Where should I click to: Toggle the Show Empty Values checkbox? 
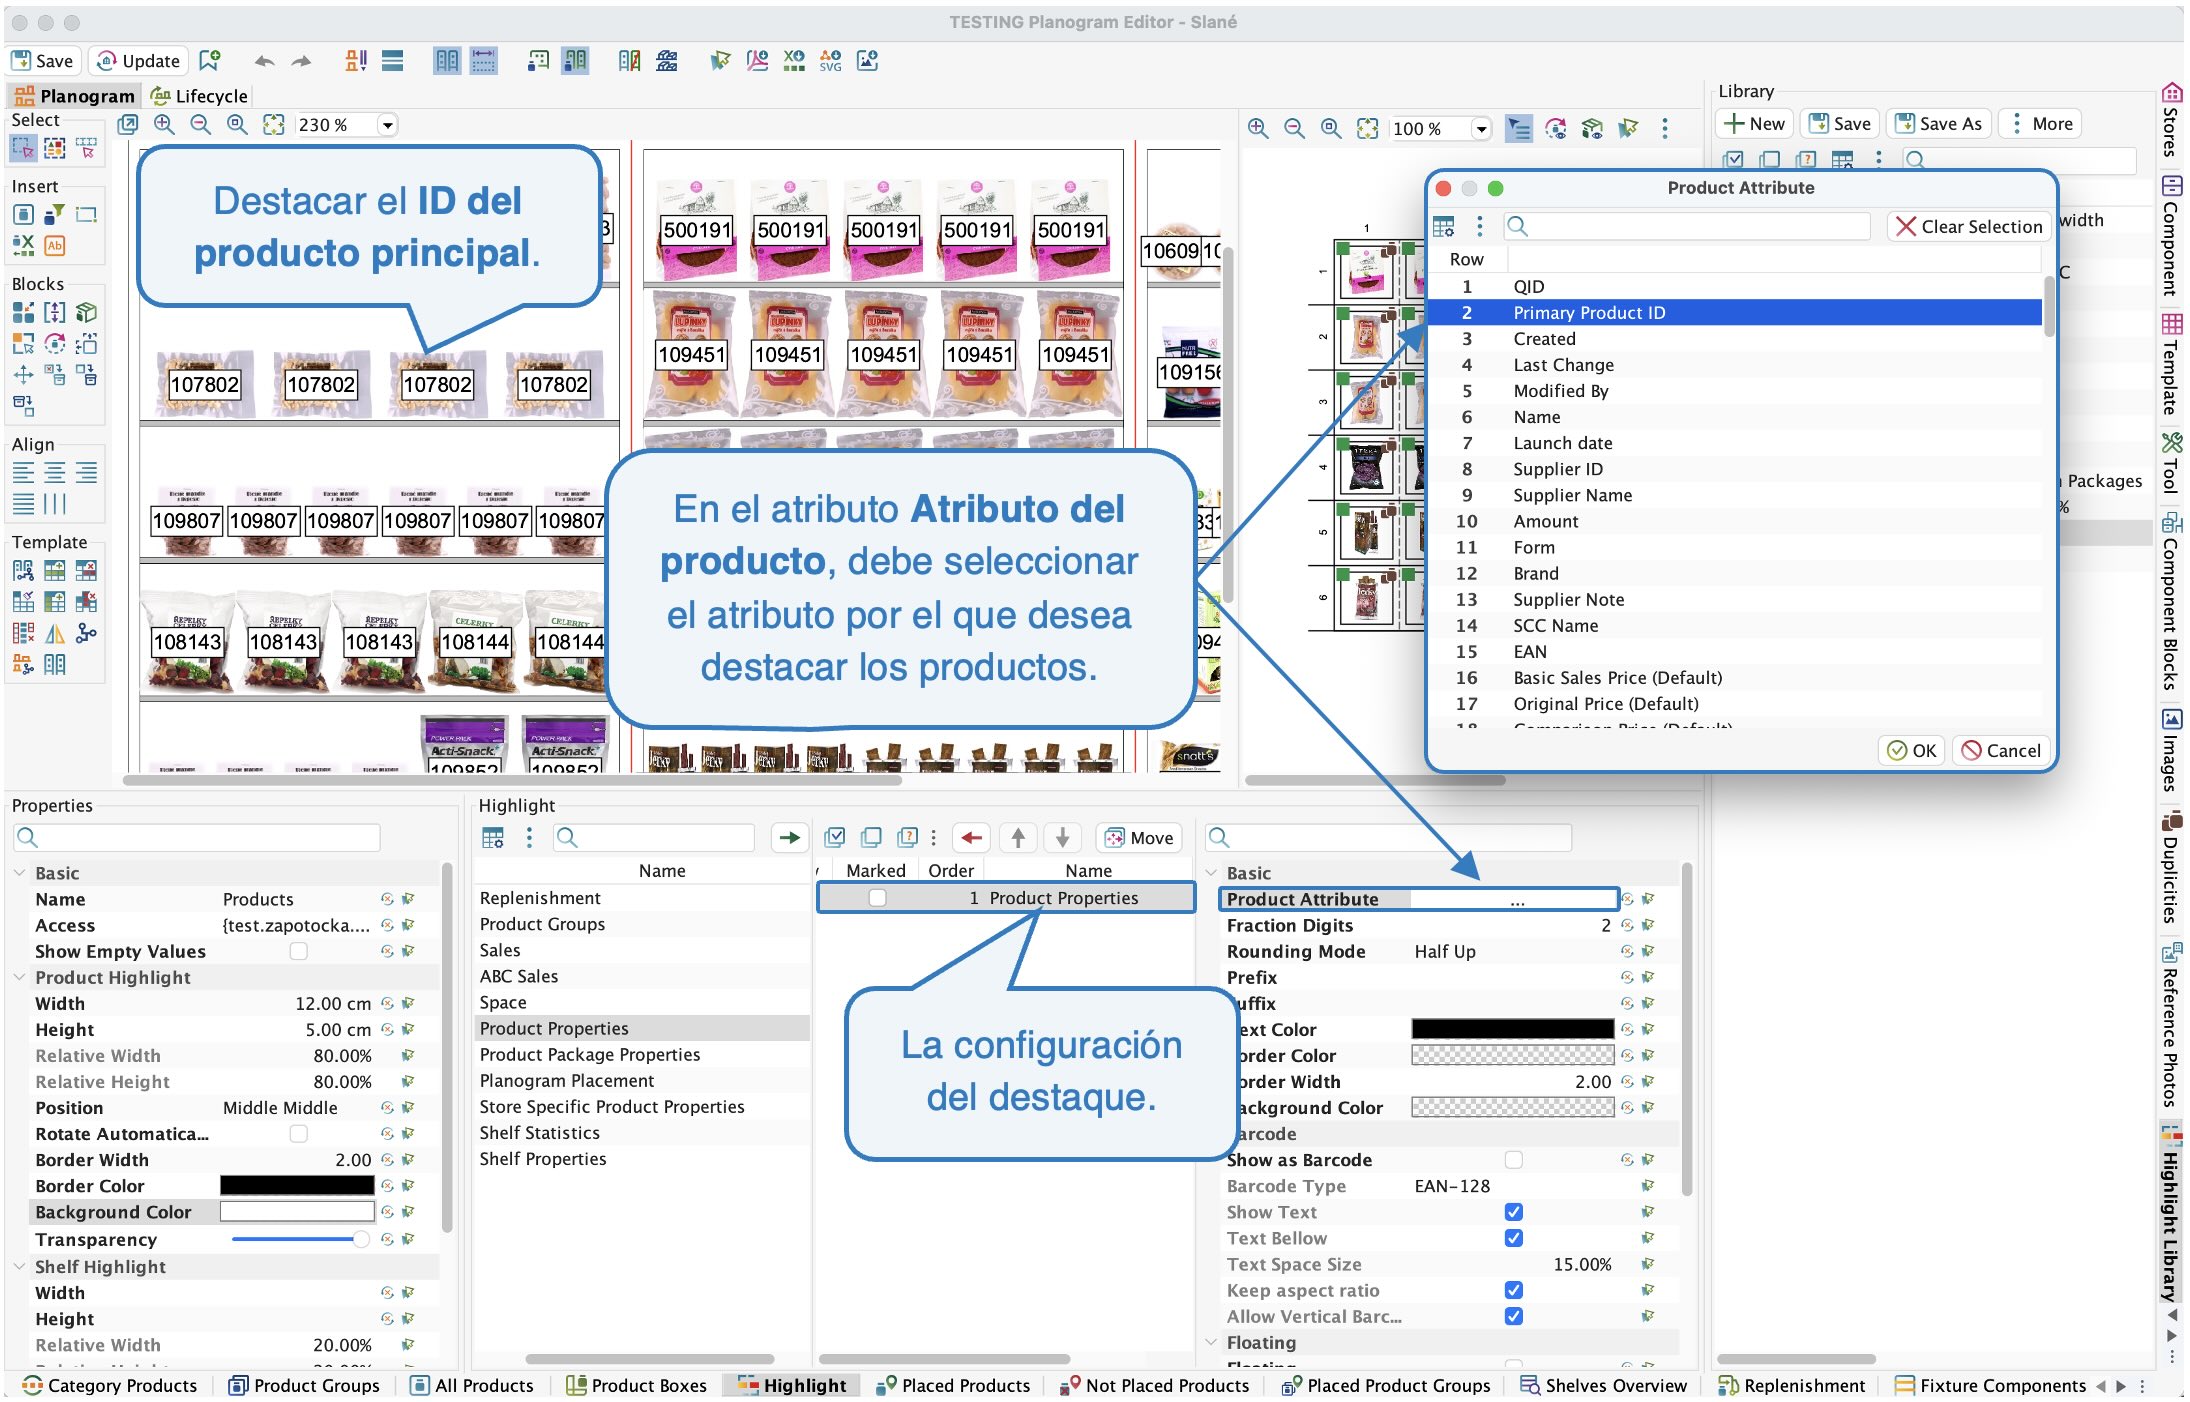tap(298, 951)
